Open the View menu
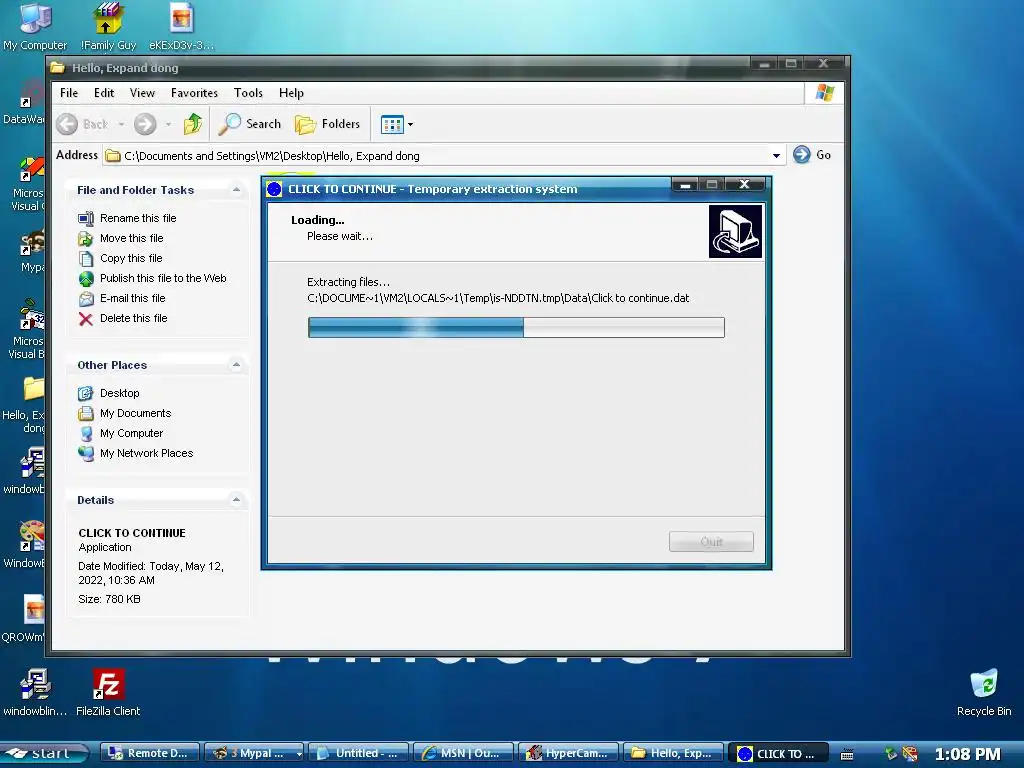1024x768 pixels. (x=142, y=93)
